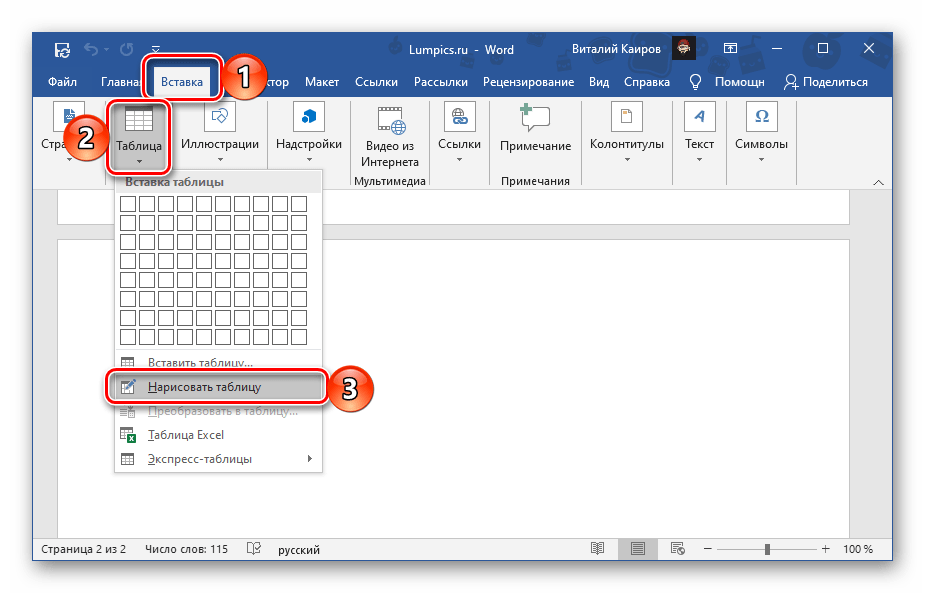The image size is (925, 593).
Task: Switch to the Вид tab
Action: 599,82
